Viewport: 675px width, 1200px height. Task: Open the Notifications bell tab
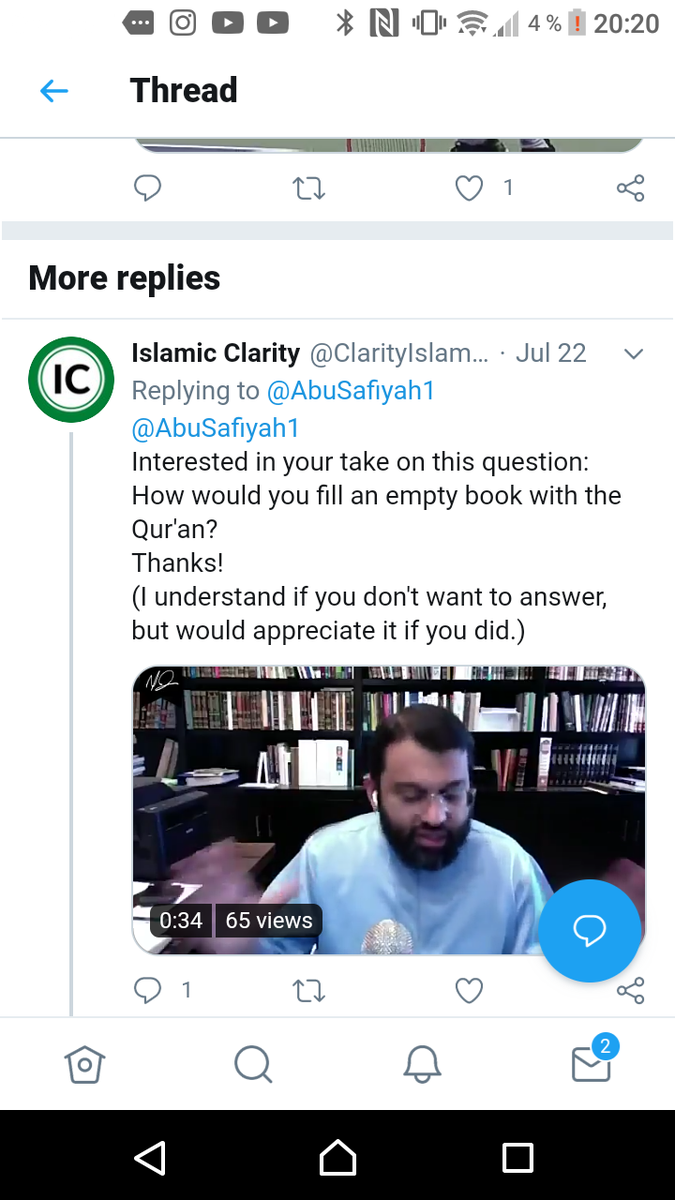(422, 1064)
